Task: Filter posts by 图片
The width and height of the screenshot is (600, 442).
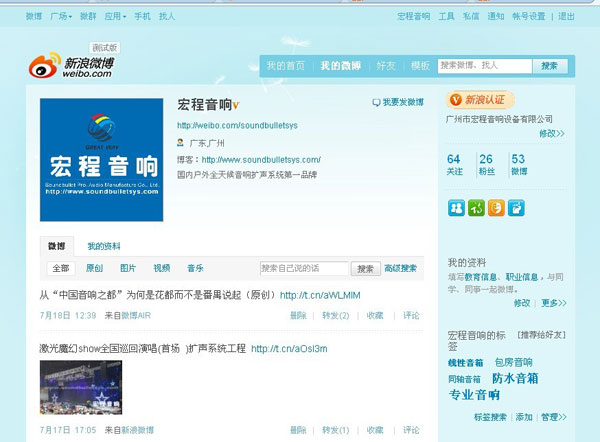Action: [x=128, y=268]
